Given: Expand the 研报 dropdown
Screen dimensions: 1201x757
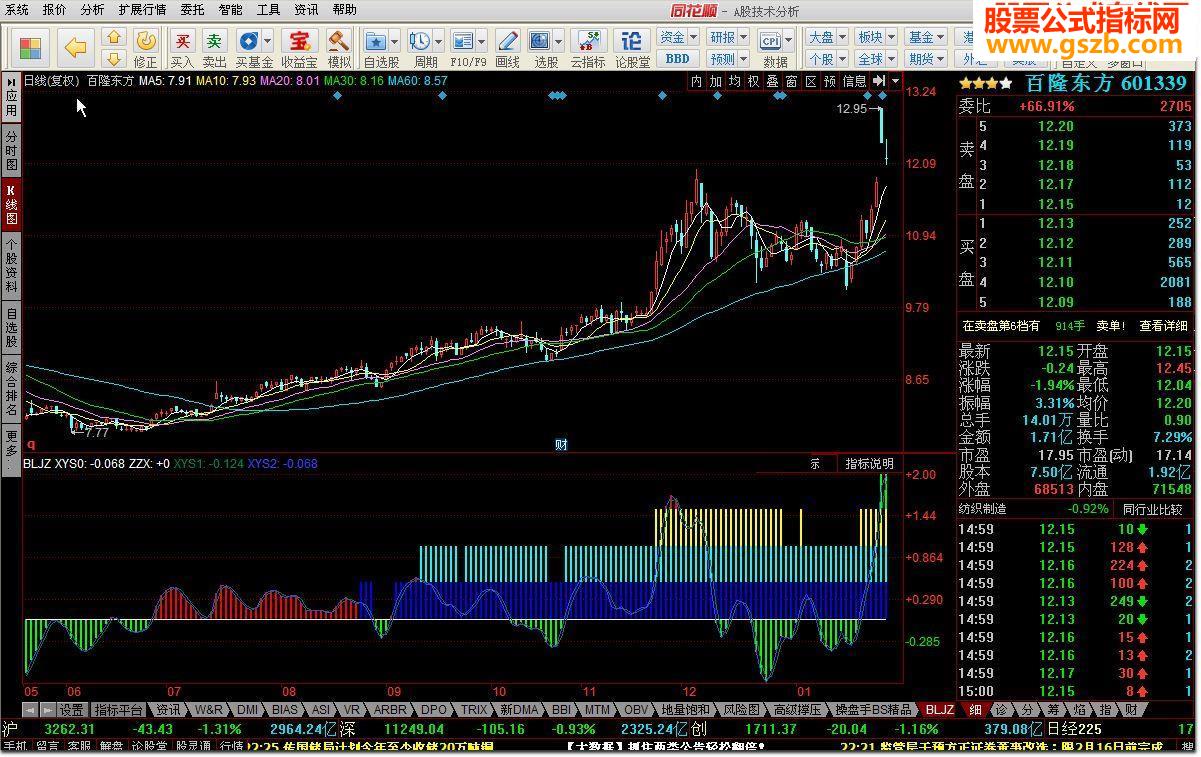Looking at the screenshot, I should [x=743, y=37].
